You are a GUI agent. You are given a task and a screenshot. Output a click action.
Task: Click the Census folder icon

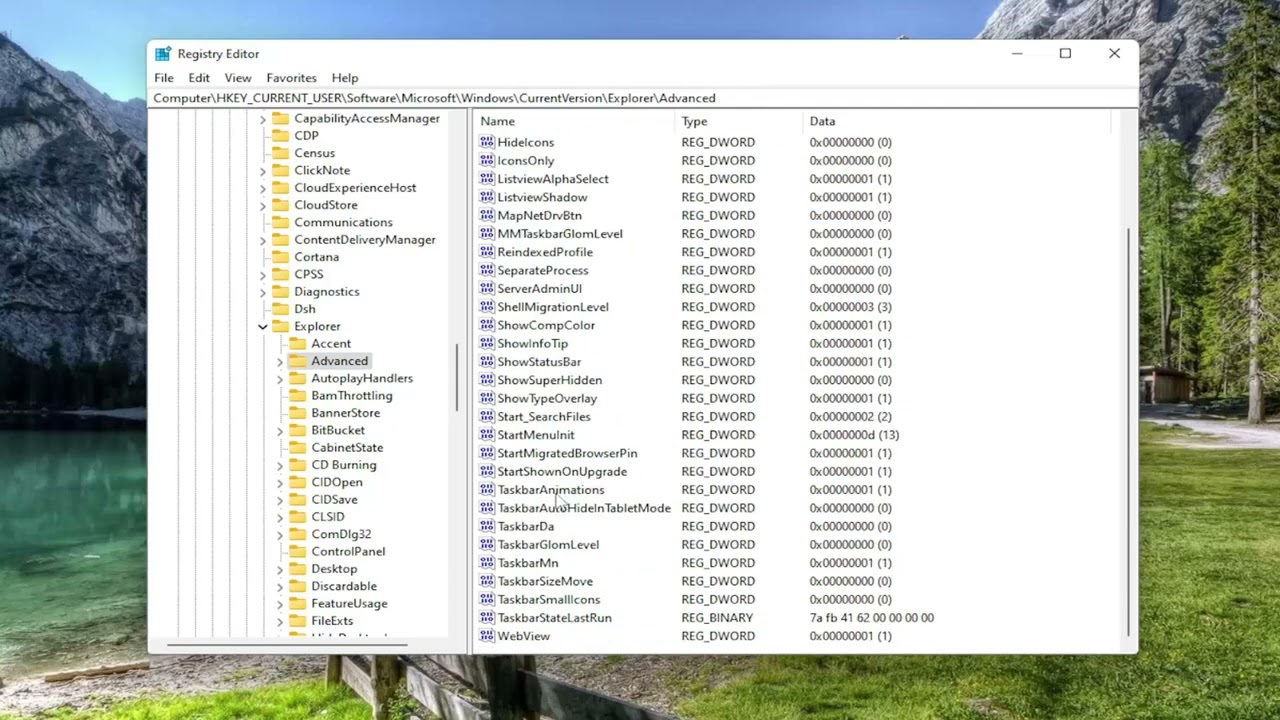click(280, 153)
